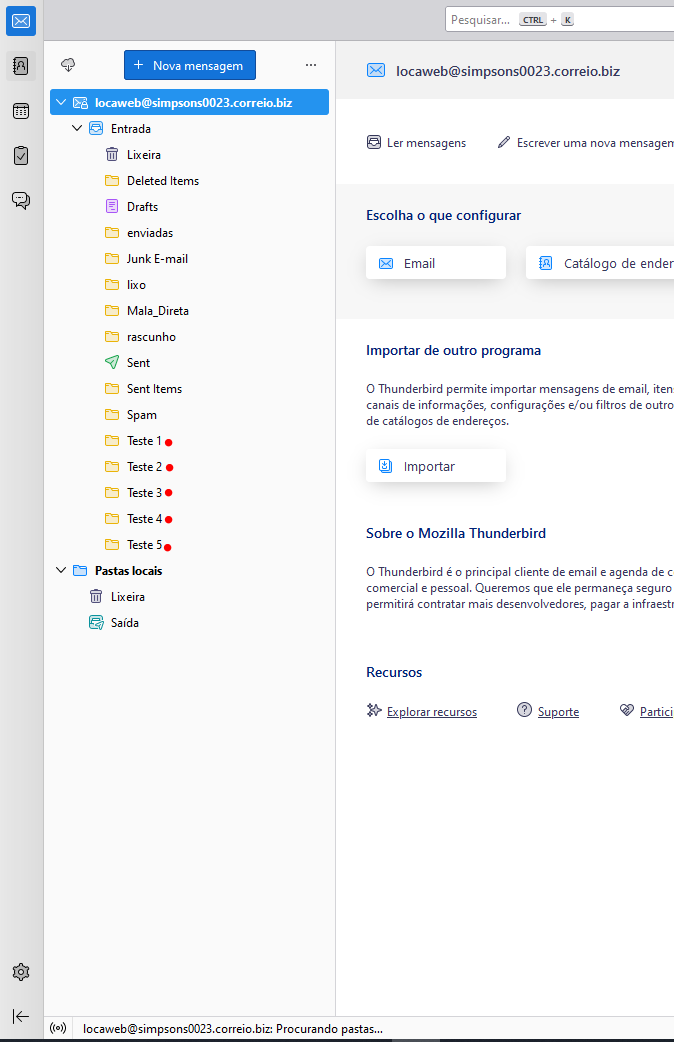674x1042 pixels.
Task: Open the Mail space icon
Action: coord(21,21)
